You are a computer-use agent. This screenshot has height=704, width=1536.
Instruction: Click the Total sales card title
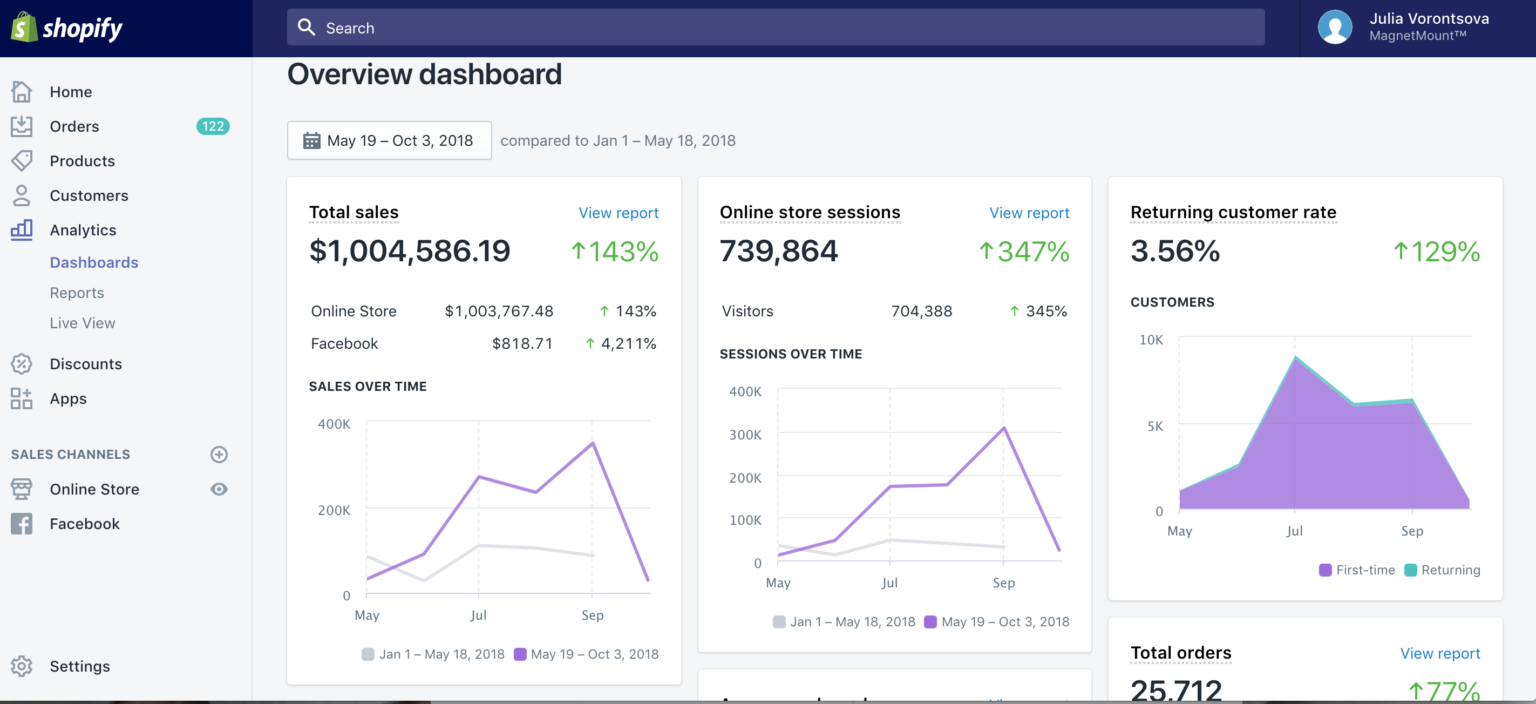click(354, 212)
